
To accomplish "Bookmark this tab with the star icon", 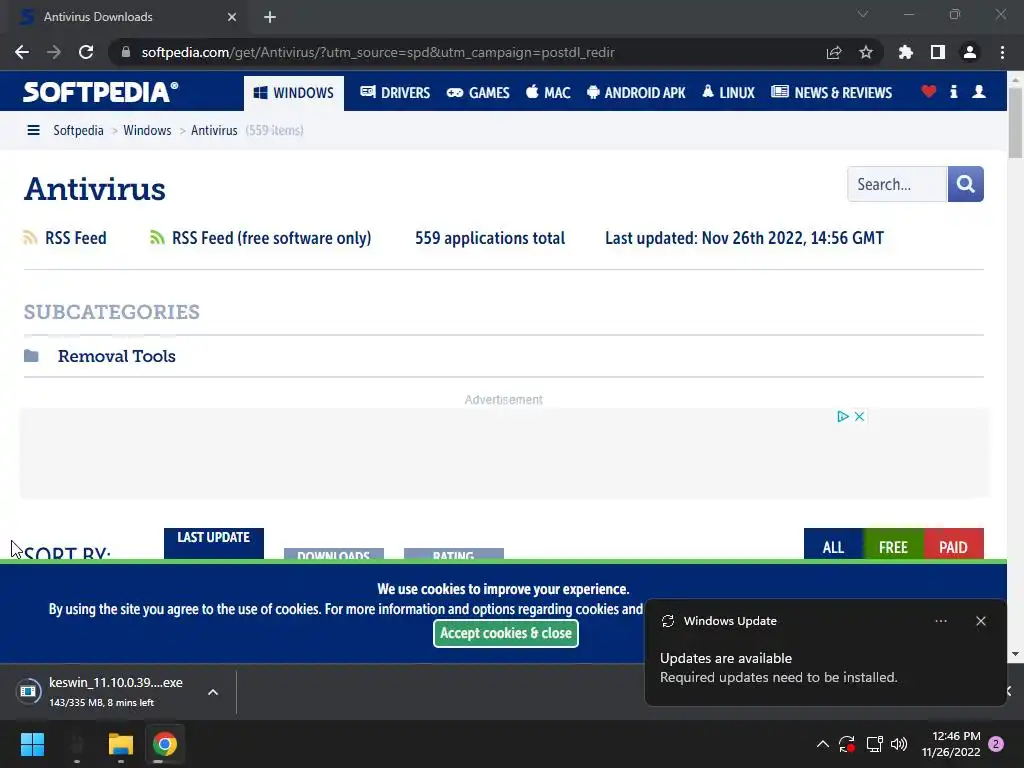I will (x=866, y=52).
